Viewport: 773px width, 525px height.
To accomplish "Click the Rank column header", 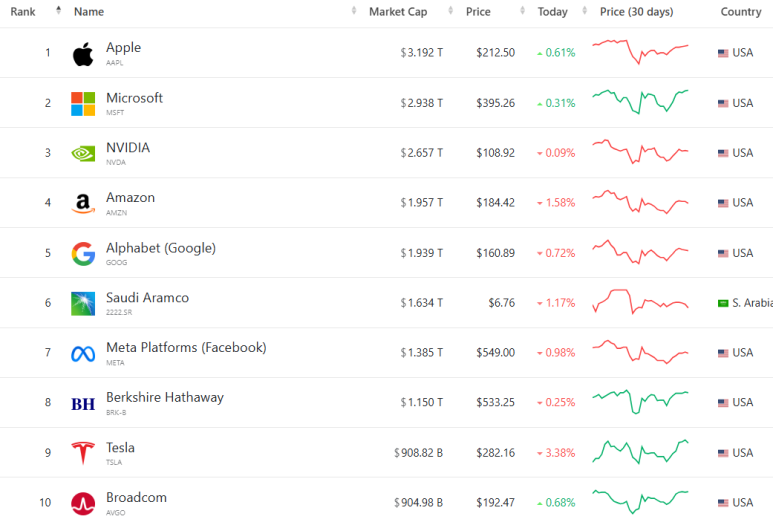I will pos(23,11).
